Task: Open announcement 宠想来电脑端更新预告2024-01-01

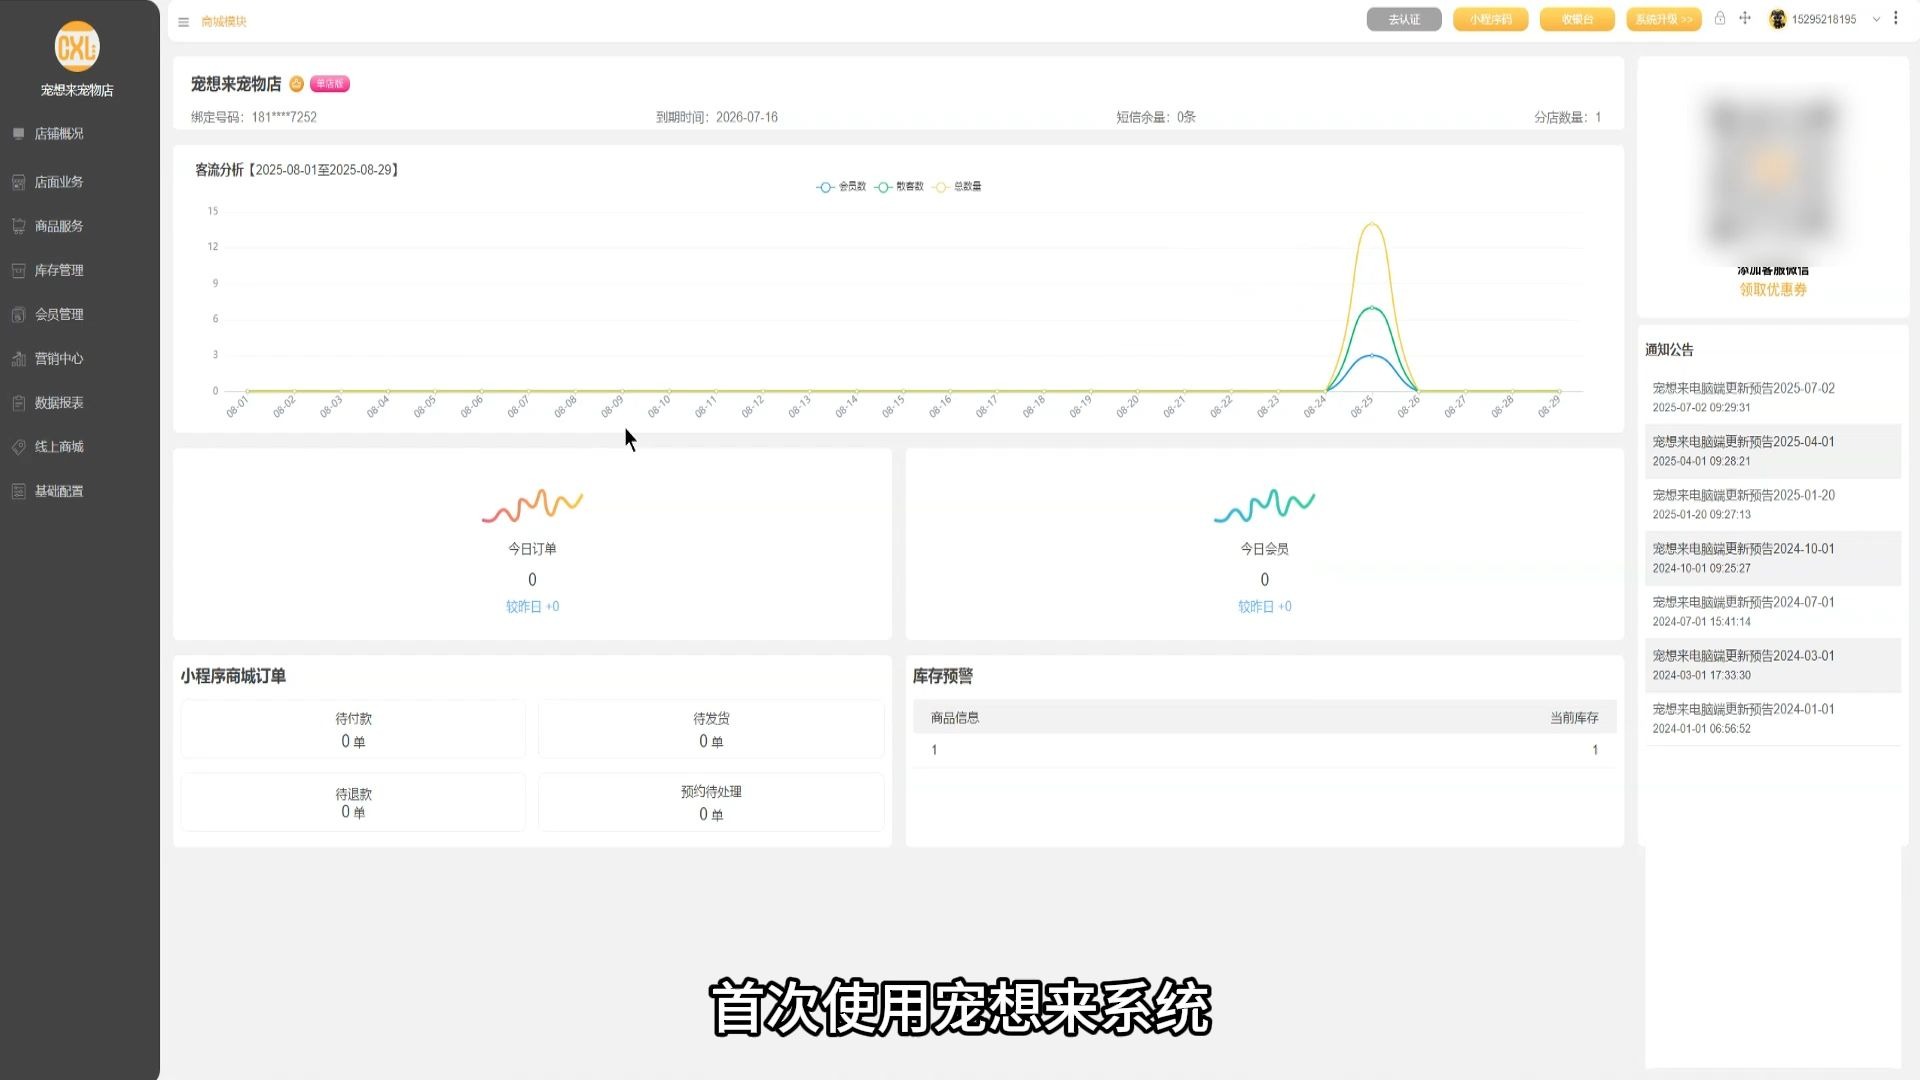Action: [1772, 718]
